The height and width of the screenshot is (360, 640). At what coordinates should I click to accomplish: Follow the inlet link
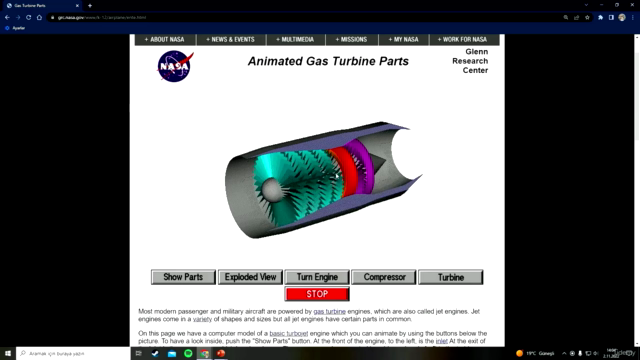click(x=442, y=341)
